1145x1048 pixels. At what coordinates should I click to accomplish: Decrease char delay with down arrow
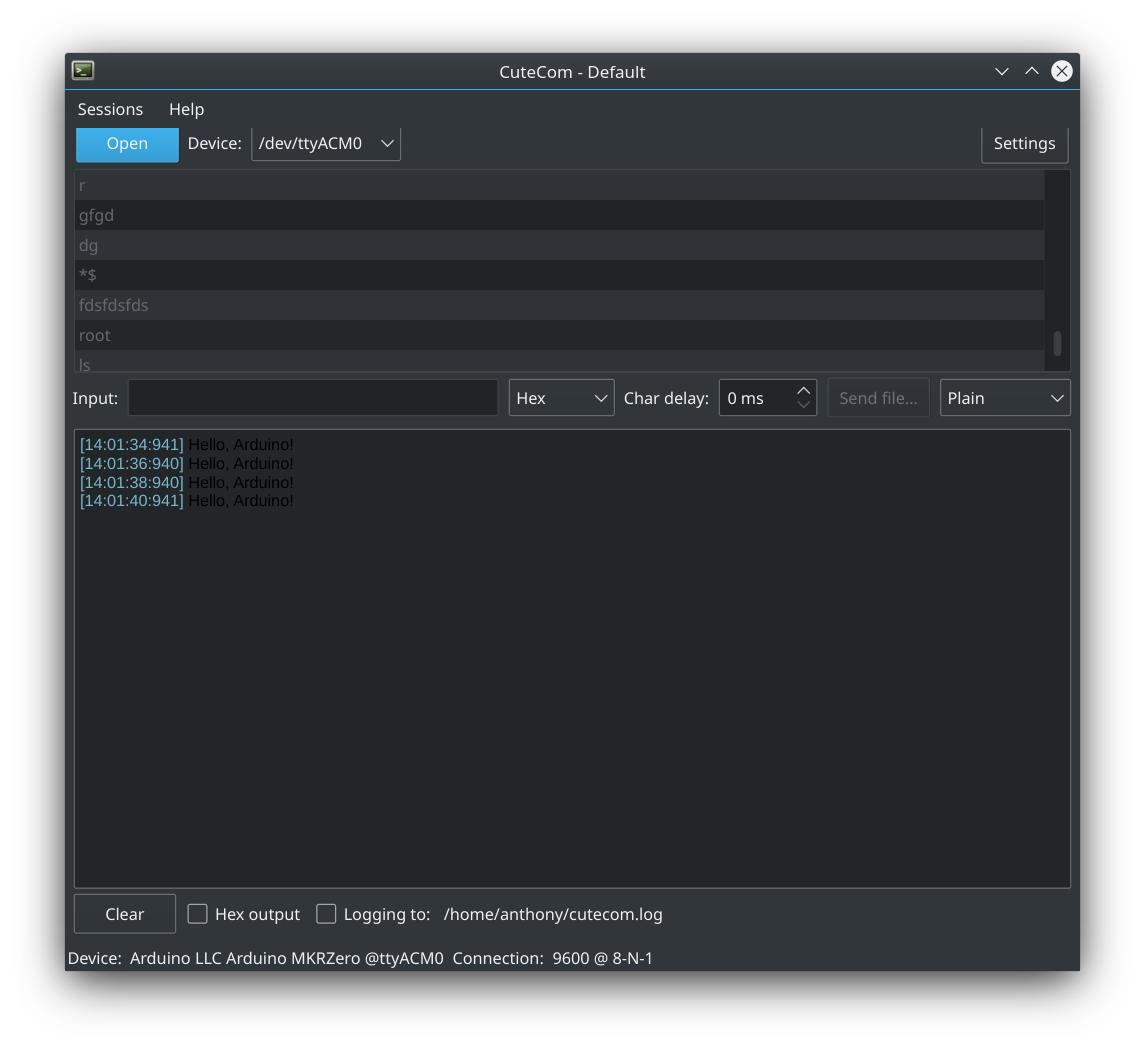point(804,405)
